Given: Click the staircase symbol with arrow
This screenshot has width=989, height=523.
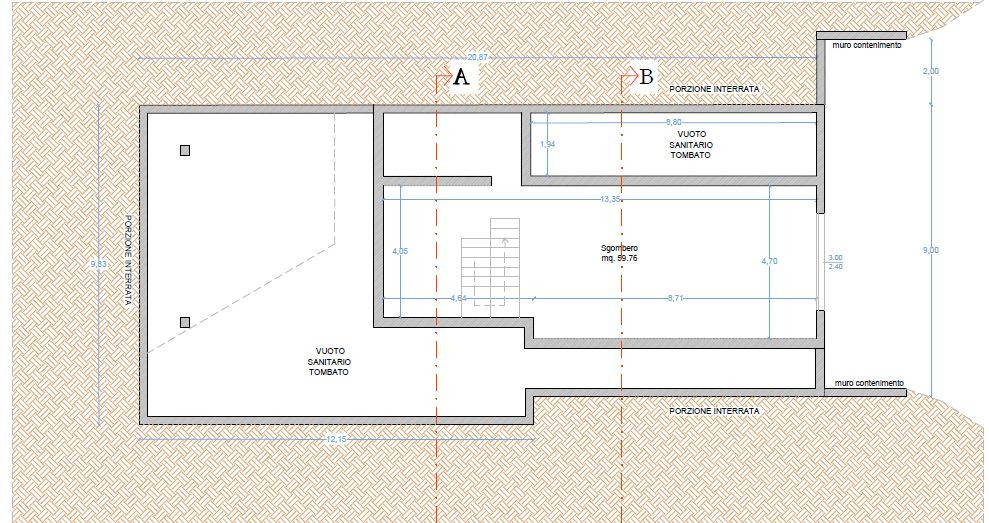Looking at the screenshot, I should pyautogui.click(x=491, y=267).
